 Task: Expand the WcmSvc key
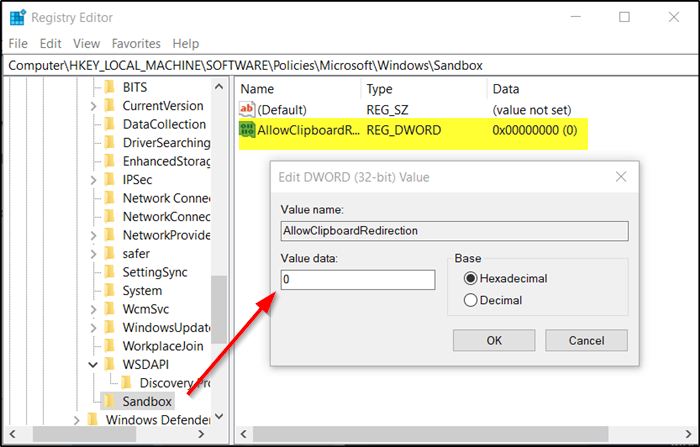[93, 309]
